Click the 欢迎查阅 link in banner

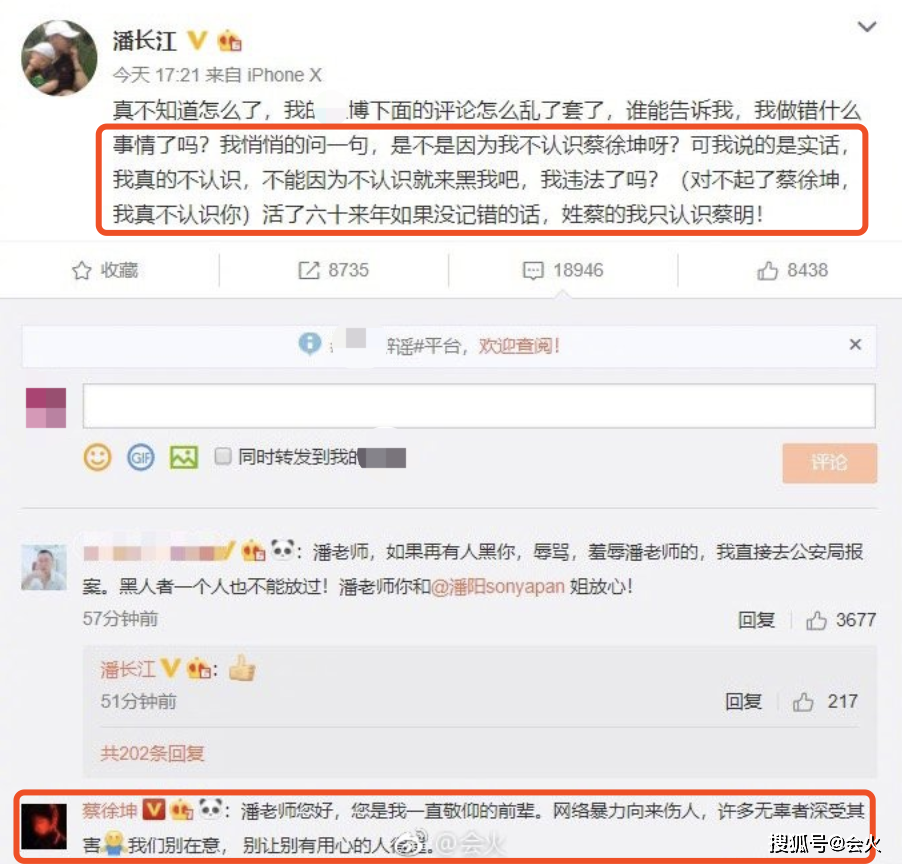(x=519, y=346)
